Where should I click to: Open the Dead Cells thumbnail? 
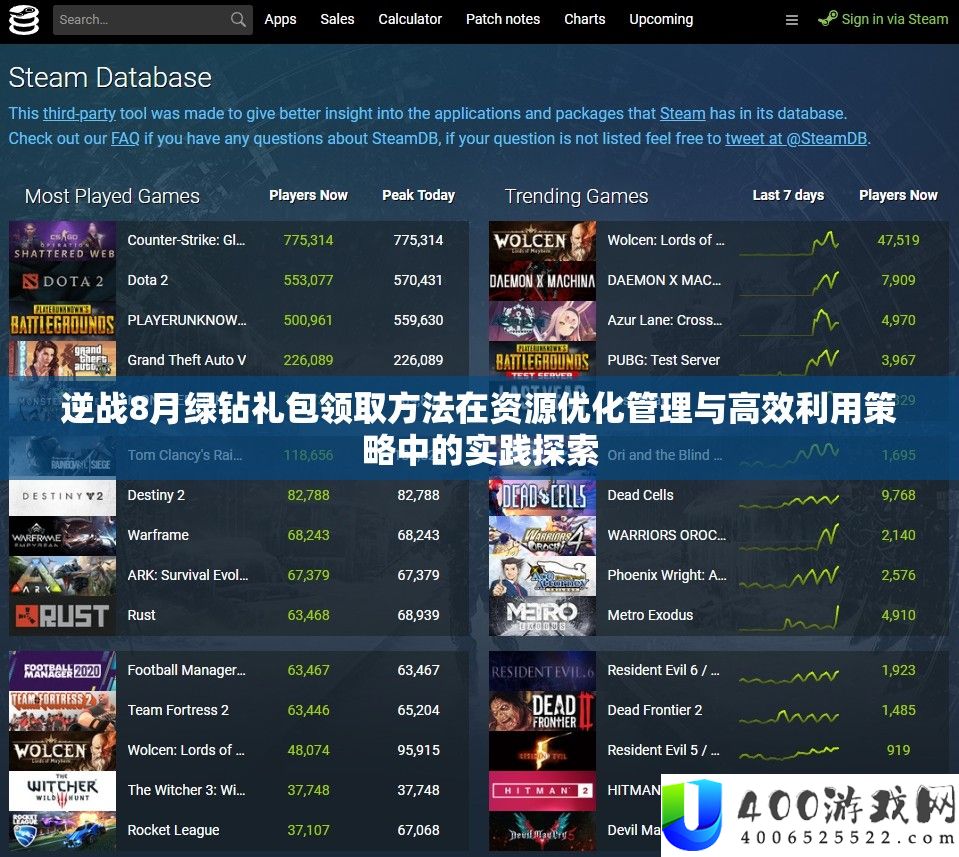542,496
